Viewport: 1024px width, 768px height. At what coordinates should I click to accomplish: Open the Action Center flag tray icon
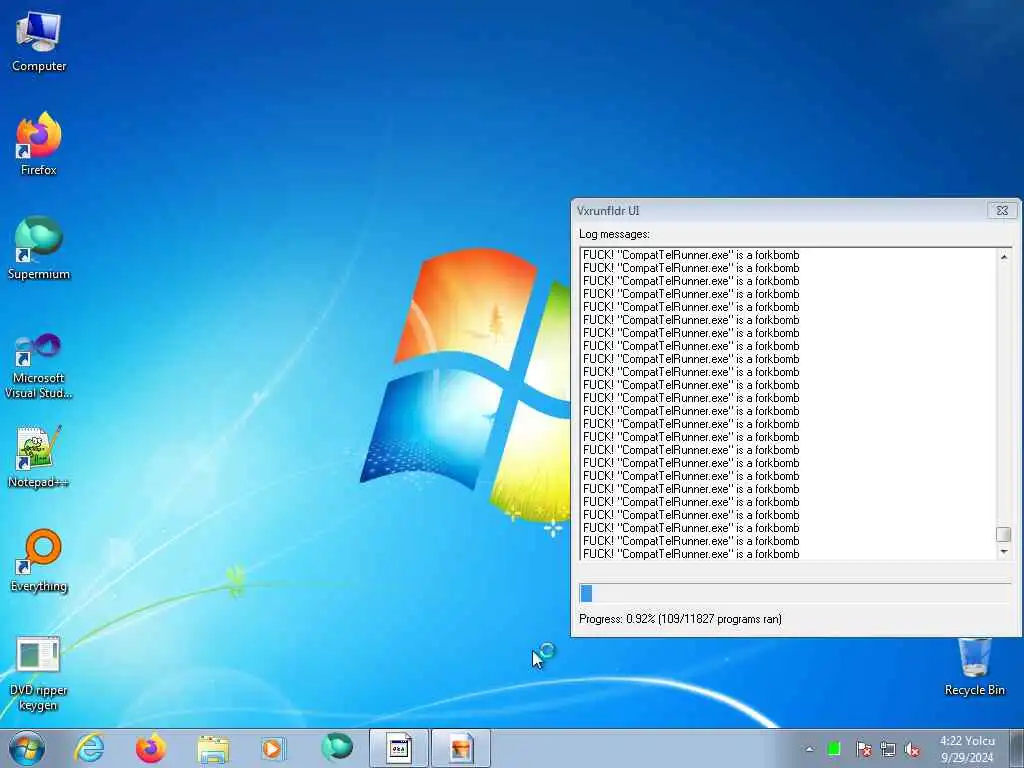click(863, 749)
